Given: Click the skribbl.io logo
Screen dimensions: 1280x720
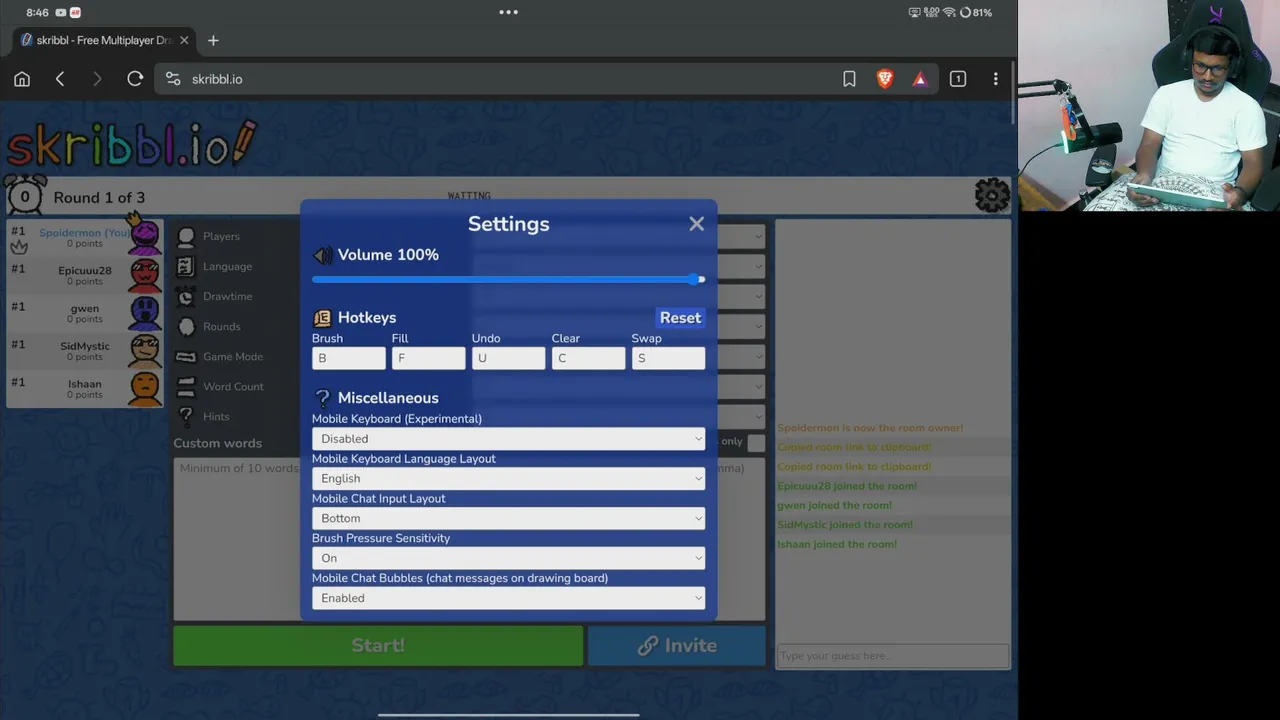Looking at the screenshot, I should tap(132, 145).
